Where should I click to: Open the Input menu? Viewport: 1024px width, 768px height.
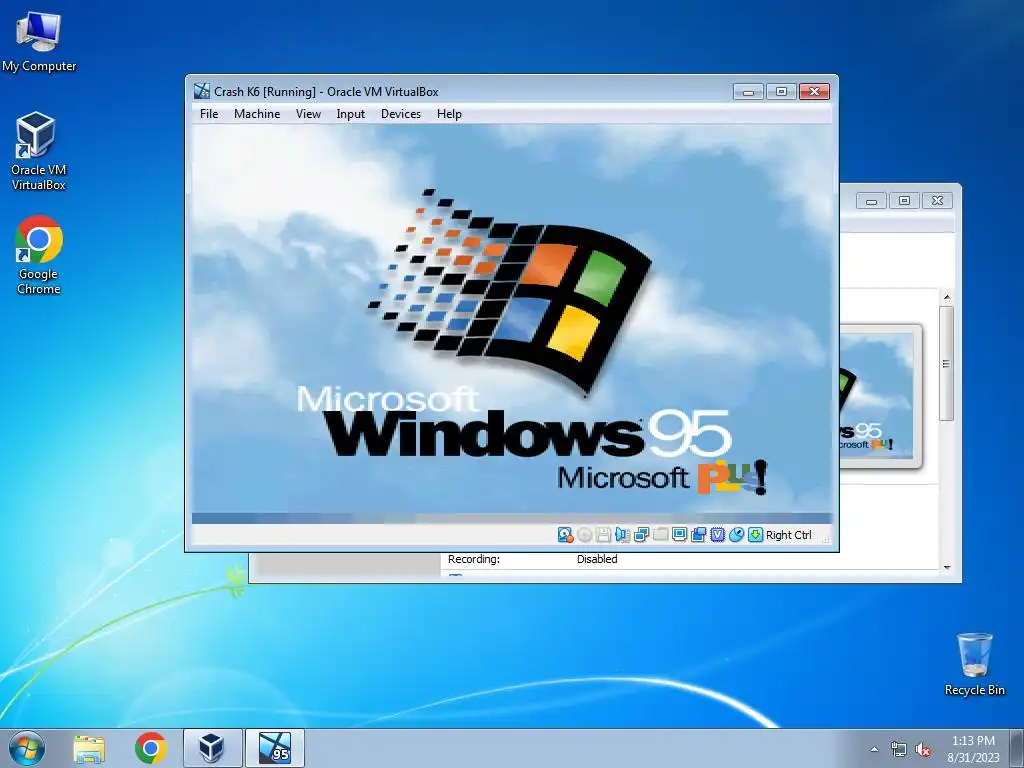[351, 114]
